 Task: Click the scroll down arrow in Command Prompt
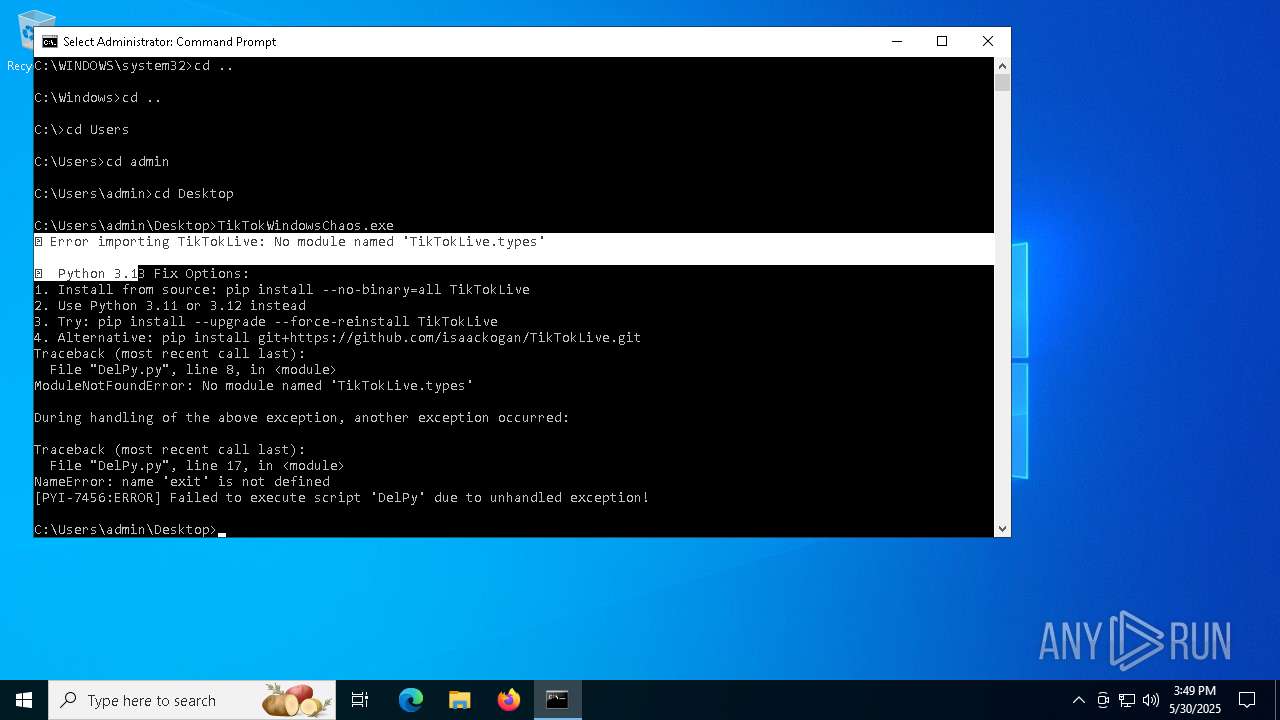pyautogui.click(x=1002, y=529)
